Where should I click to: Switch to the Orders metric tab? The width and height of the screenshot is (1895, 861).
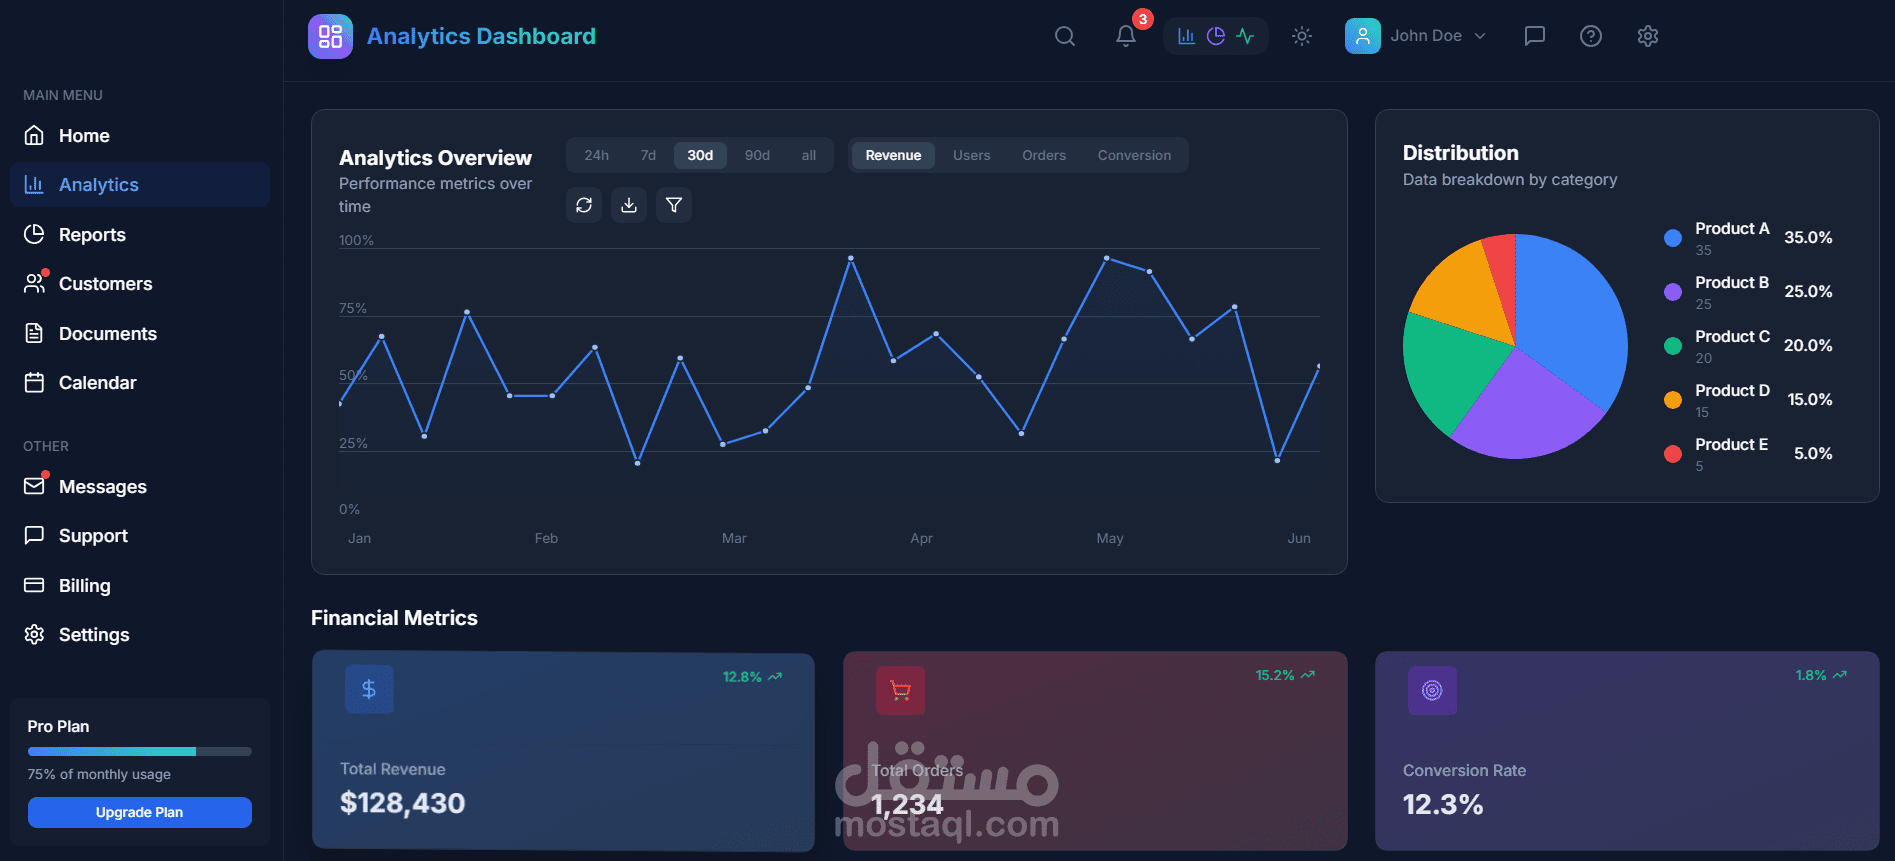tap(1044, 155)
